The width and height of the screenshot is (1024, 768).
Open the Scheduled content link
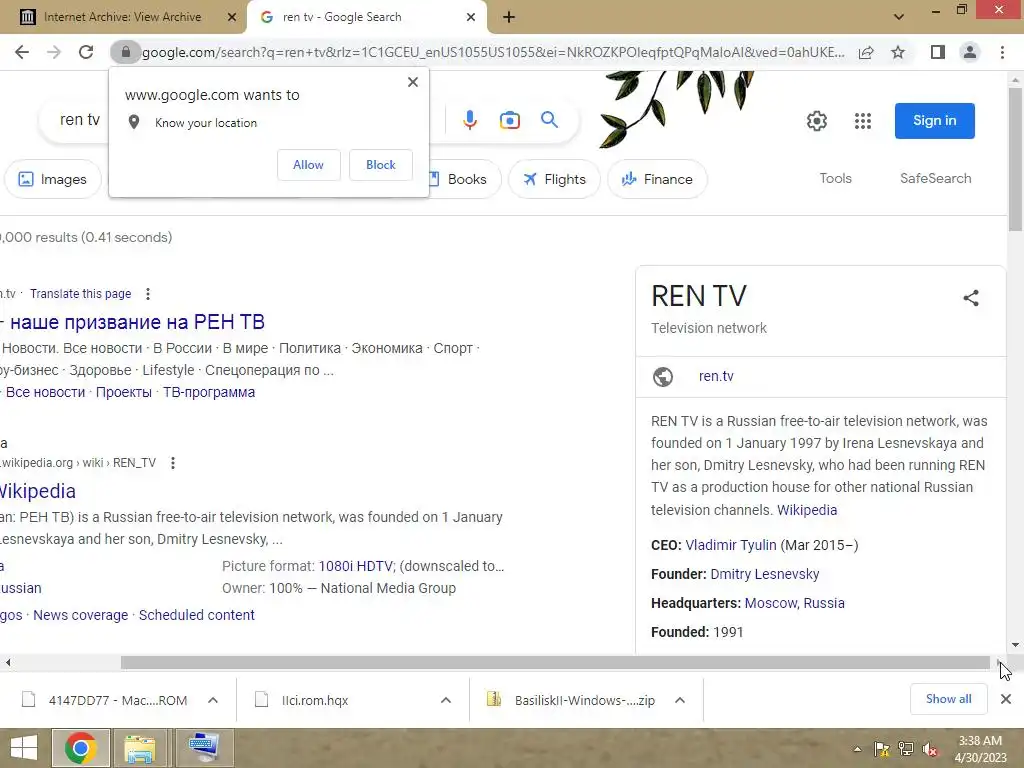point(197,615)
